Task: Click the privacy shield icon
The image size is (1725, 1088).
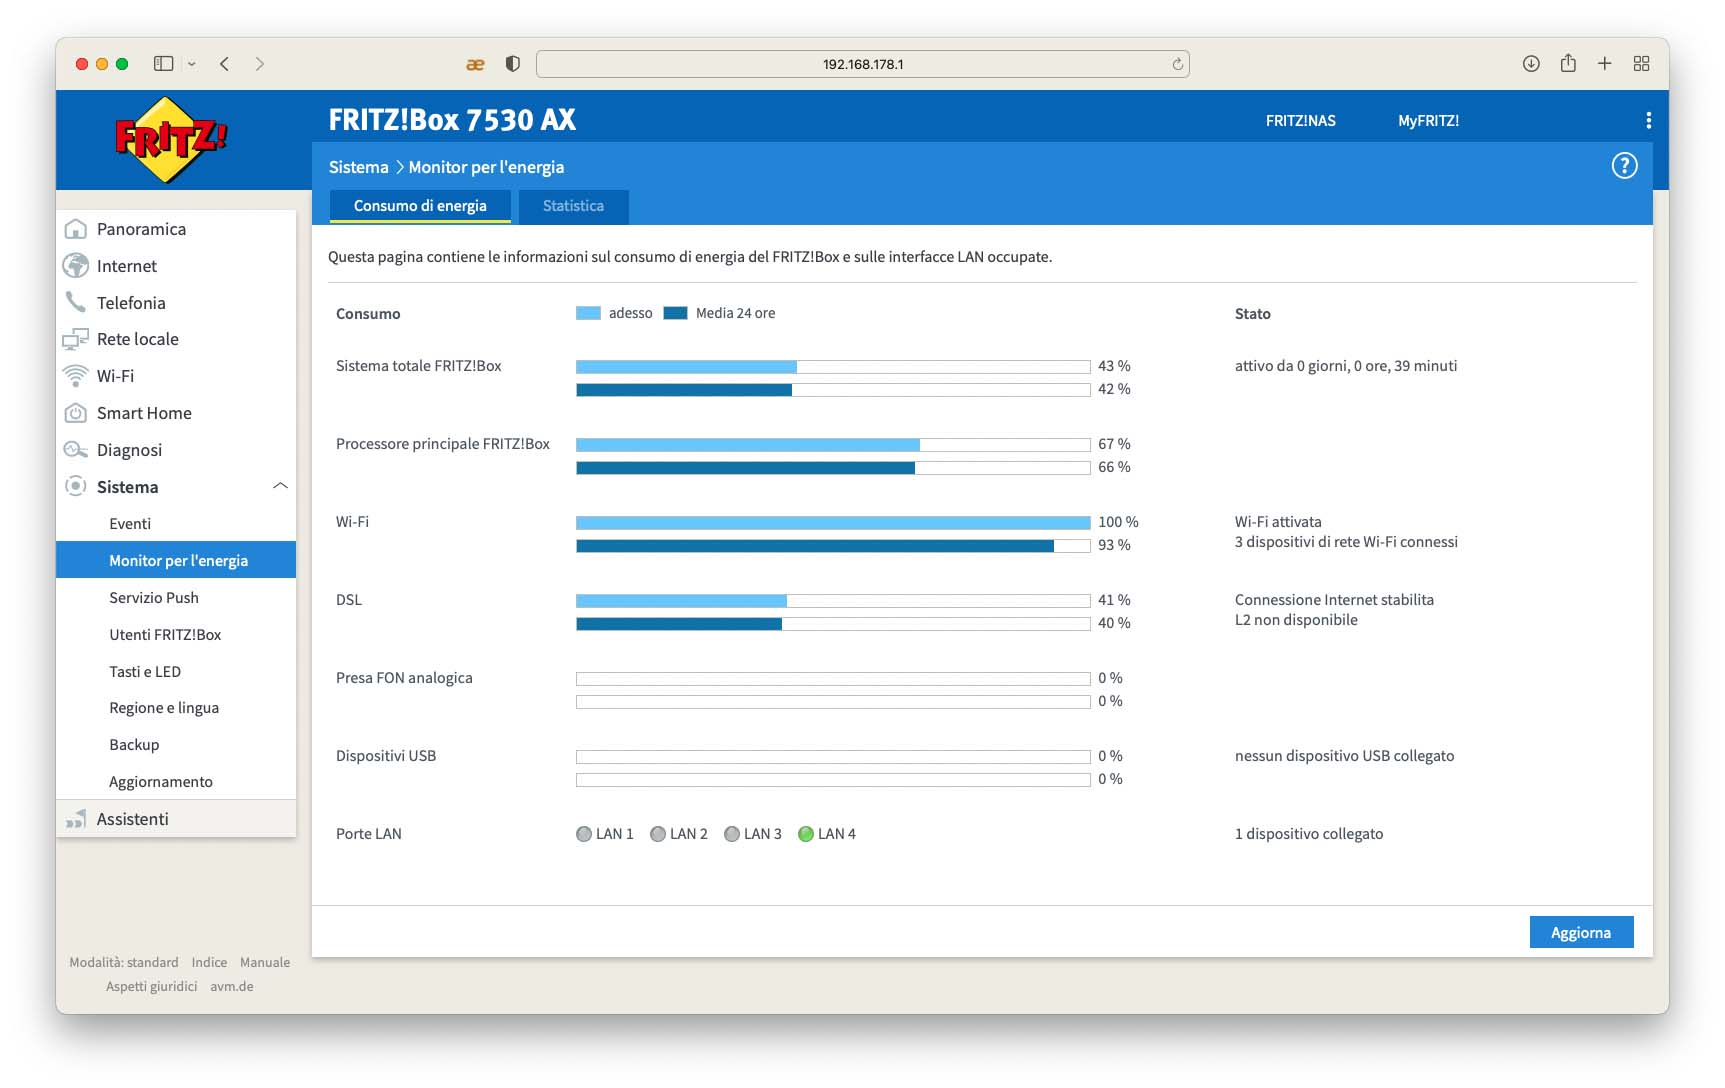Action: (x=513, y=64)
